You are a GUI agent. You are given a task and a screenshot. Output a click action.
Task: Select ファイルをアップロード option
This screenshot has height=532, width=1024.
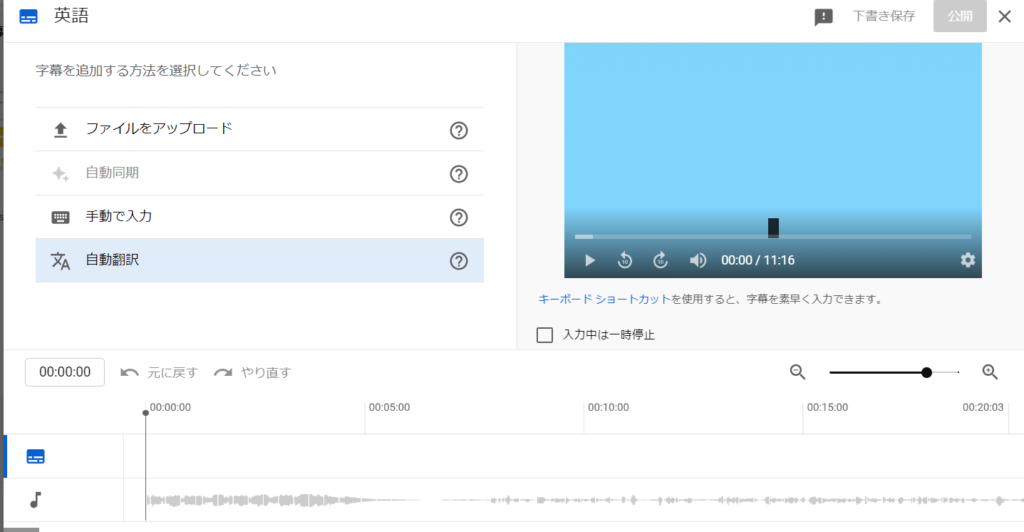pyautogui.click(x=158, y=129)
